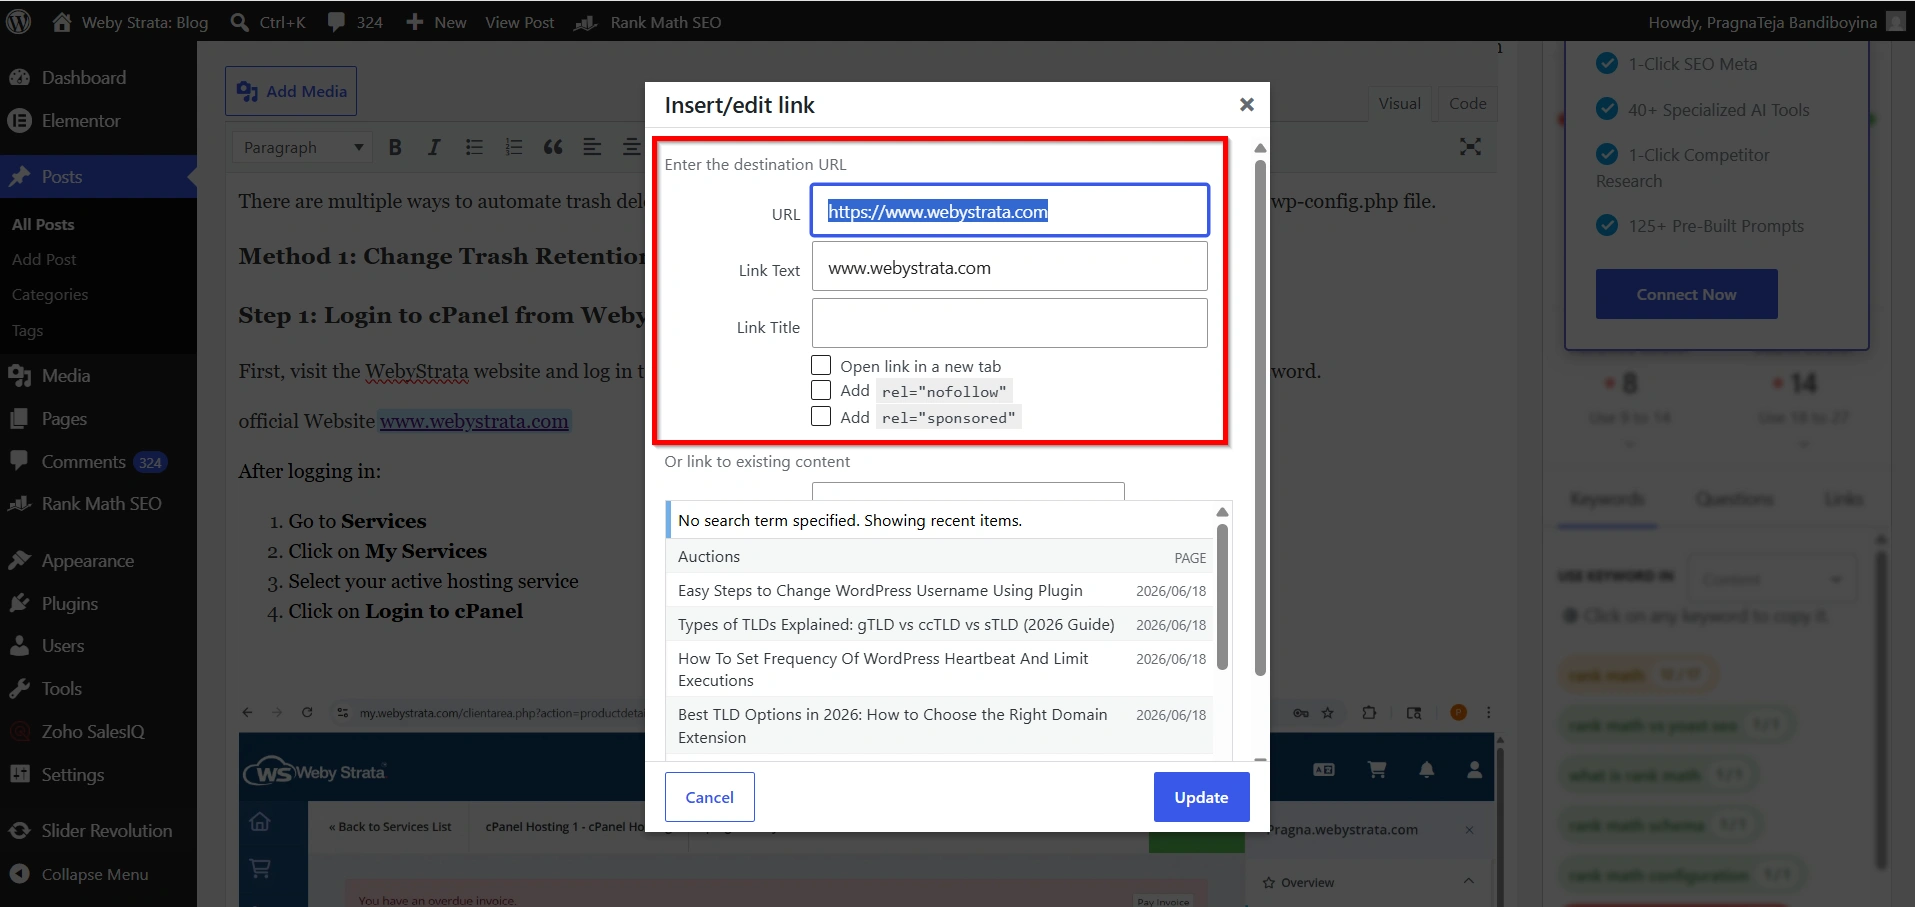
Task: Click the Link Text input field
Action: (x=1010, y=267)
